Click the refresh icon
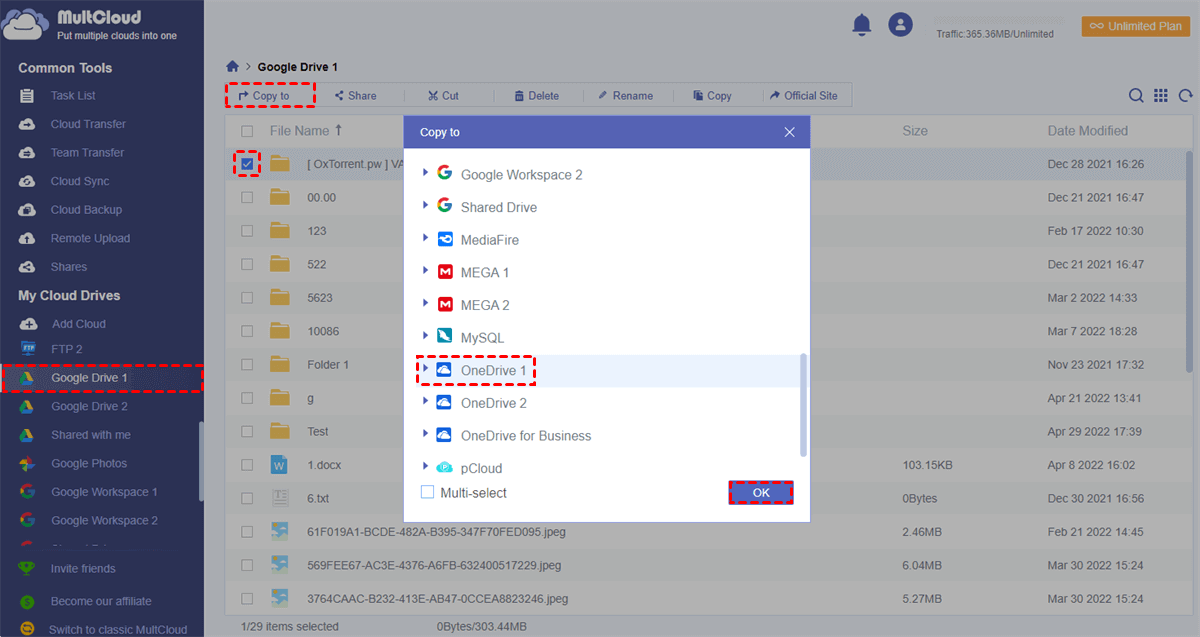This screenshot has height=637, width=1200. [1186, 96]
